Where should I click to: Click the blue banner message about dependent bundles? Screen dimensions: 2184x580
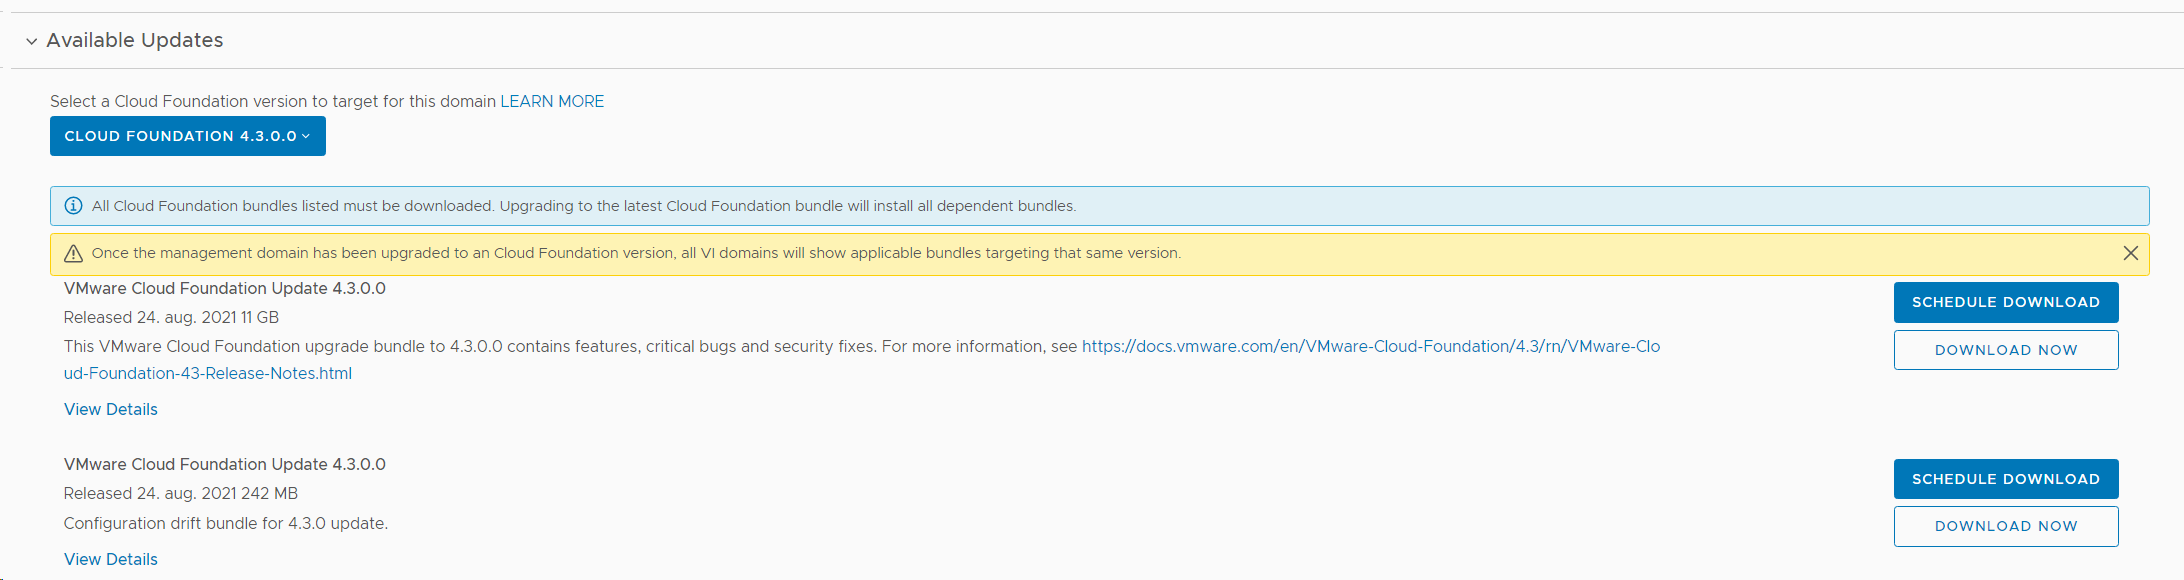pos(583,206)
